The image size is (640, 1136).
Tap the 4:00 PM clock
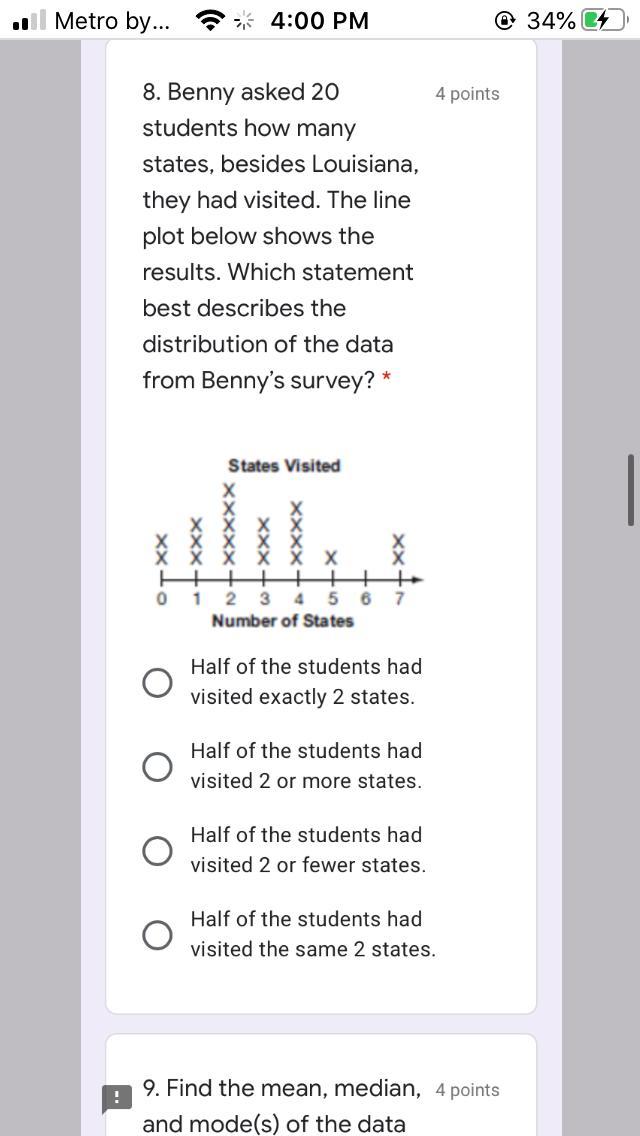pos(319,20)
